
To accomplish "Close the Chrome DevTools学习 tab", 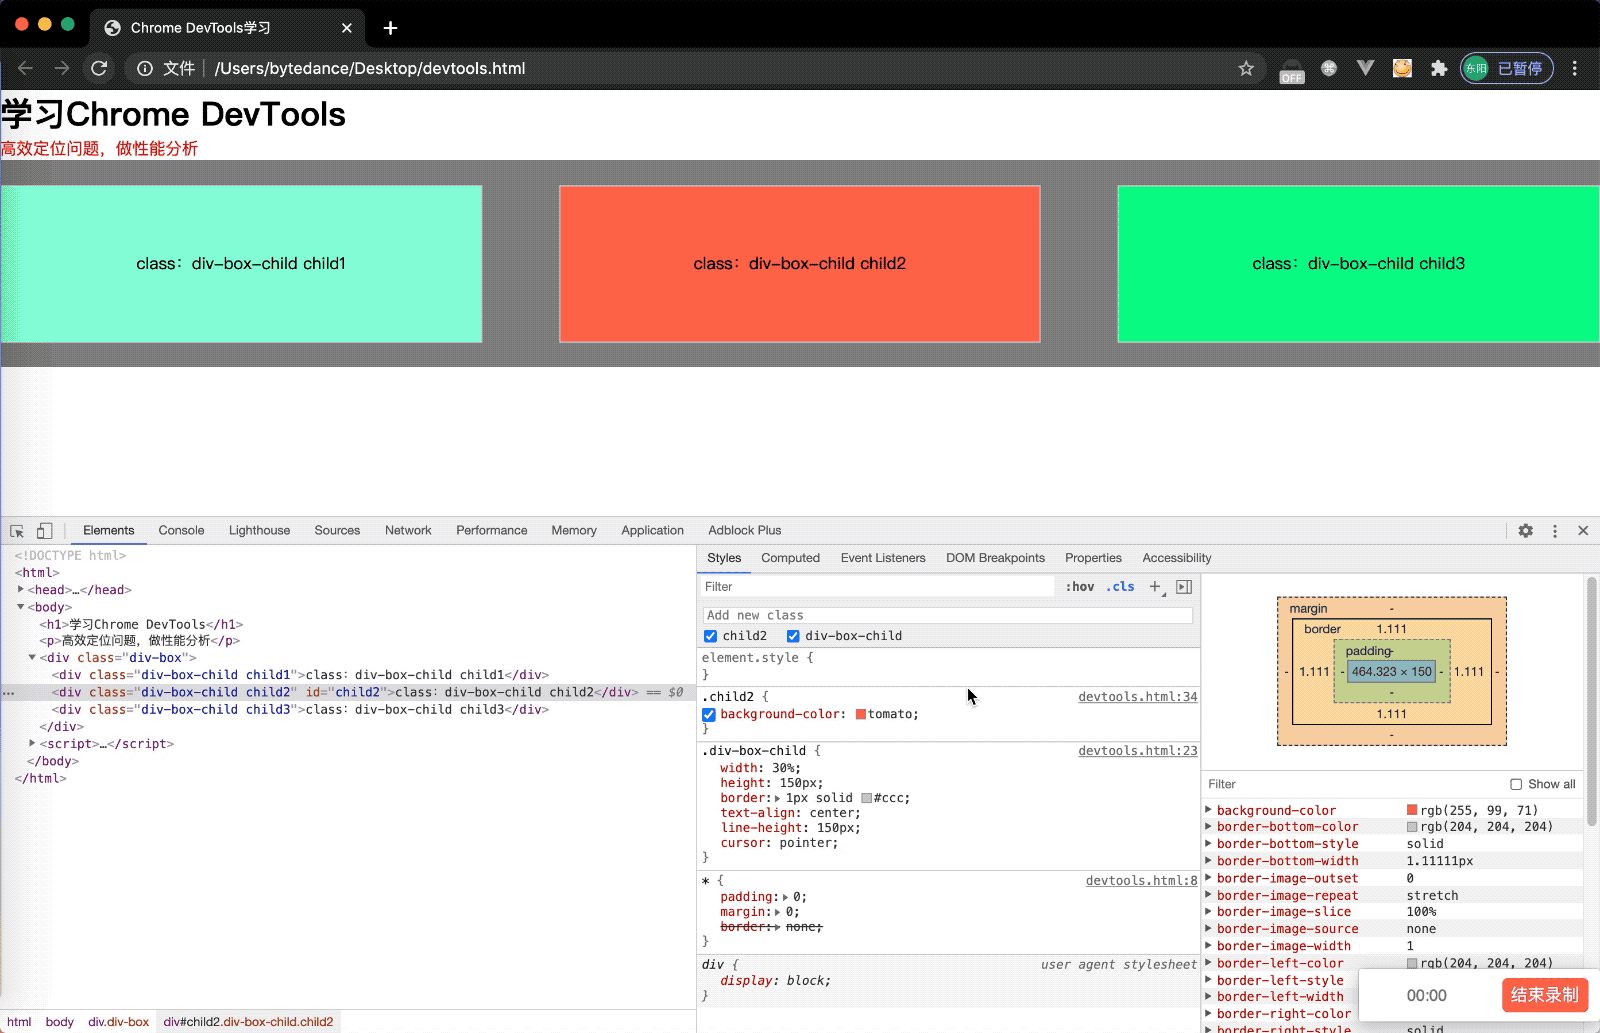I will point(347,28).
